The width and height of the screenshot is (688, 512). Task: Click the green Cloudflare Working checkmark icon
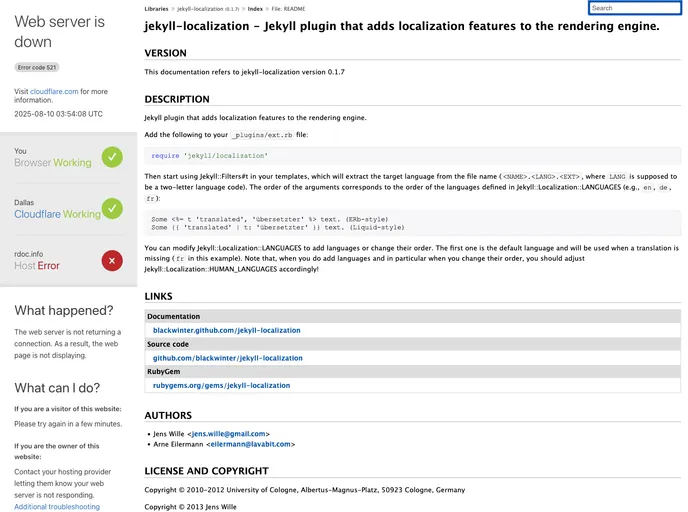112,209
